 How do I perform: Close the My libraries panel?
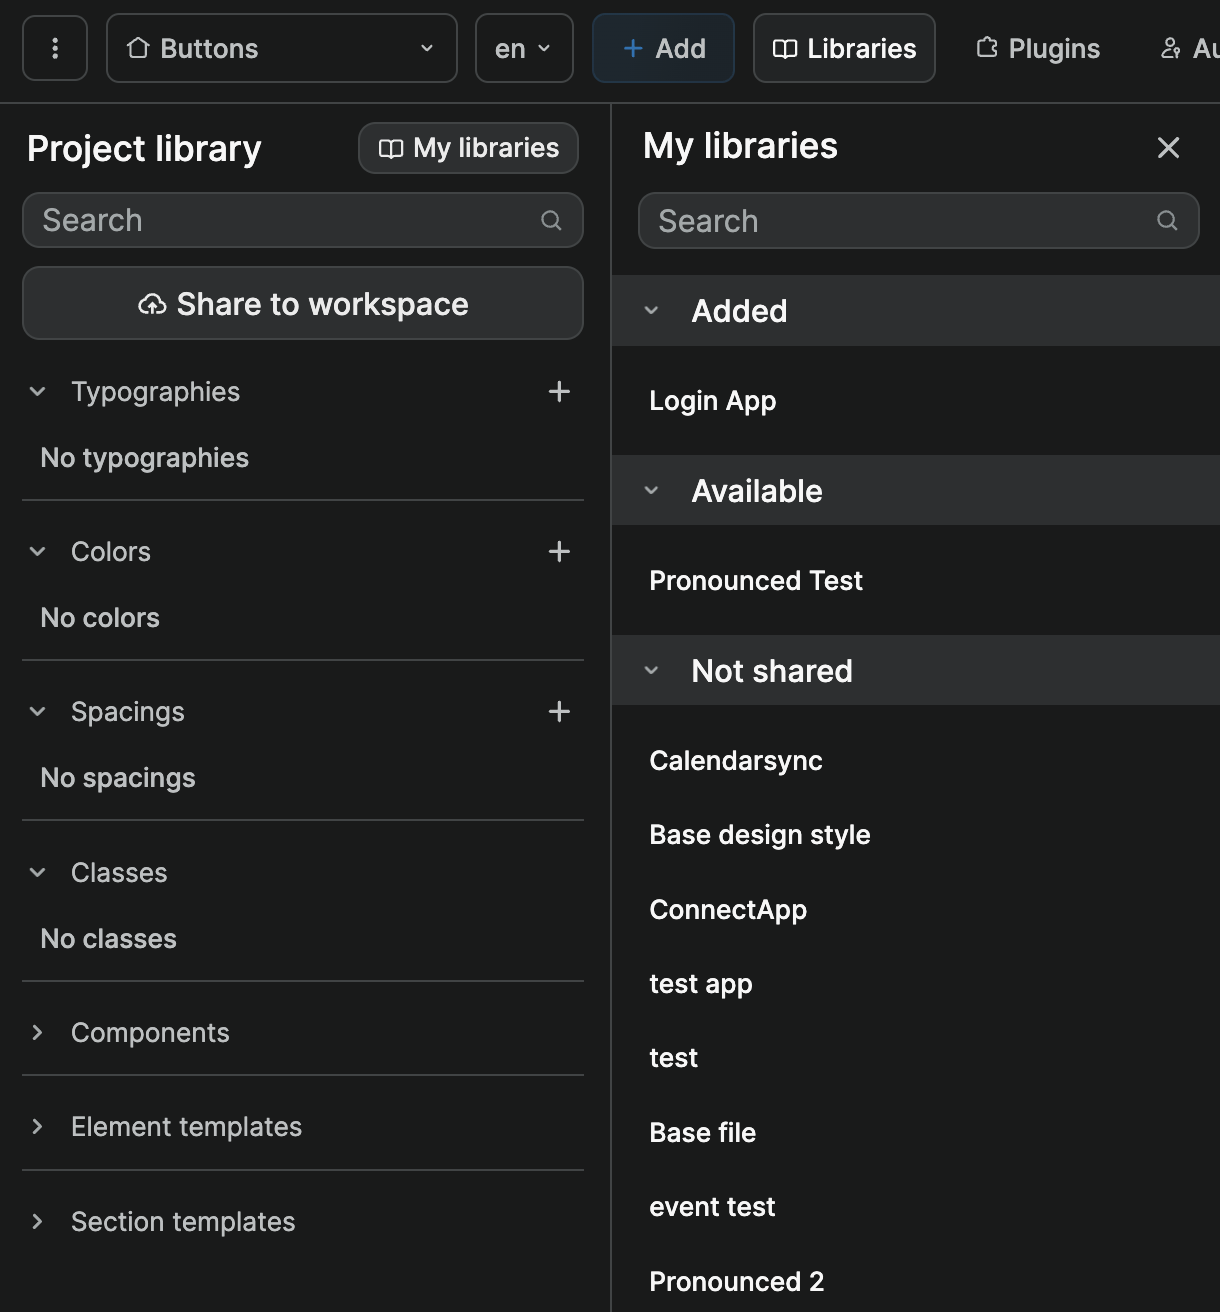pyautogui.click(x=1168, y=148)
